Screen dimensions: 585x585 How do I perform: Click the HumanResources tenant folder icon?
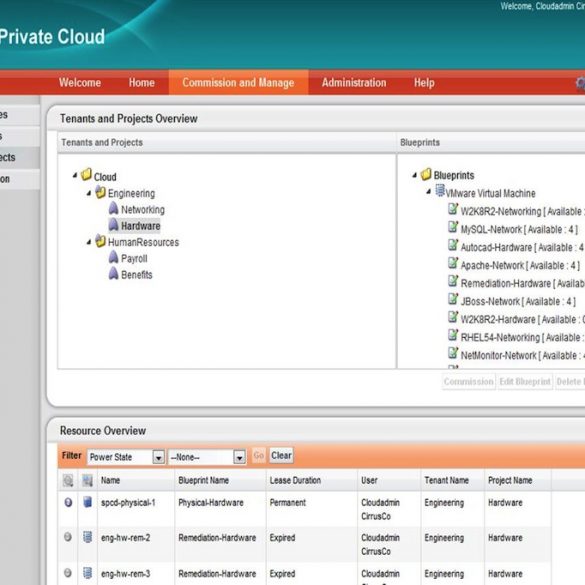coord(100,241)
